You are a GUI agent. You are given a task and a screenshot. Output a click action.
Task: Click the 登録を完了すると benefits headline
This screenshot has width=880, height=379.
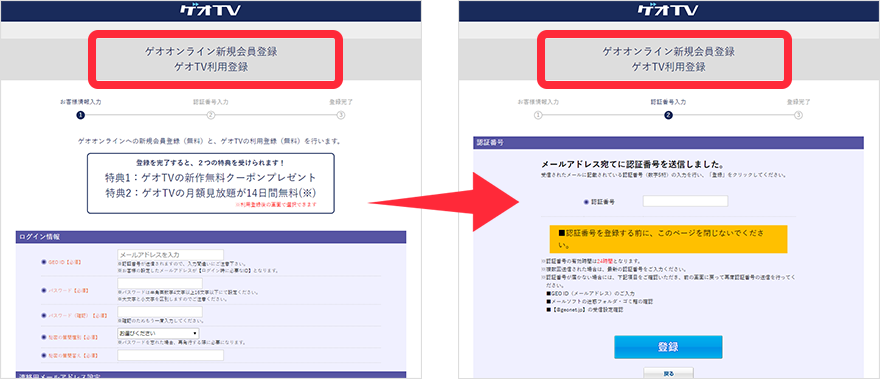[x=210, y=162]
